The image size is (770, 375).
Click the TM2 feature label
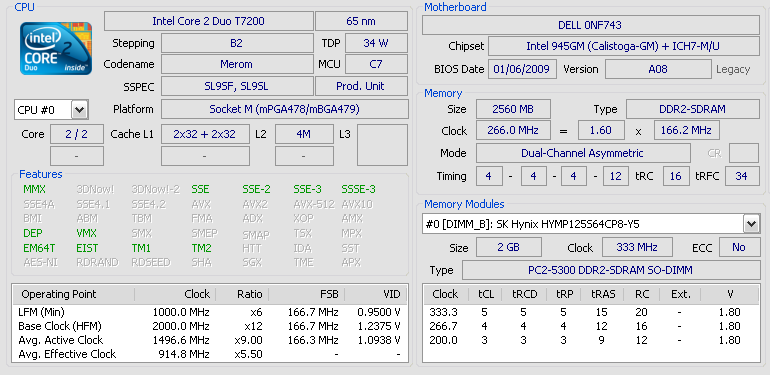[x=201, y=248]
